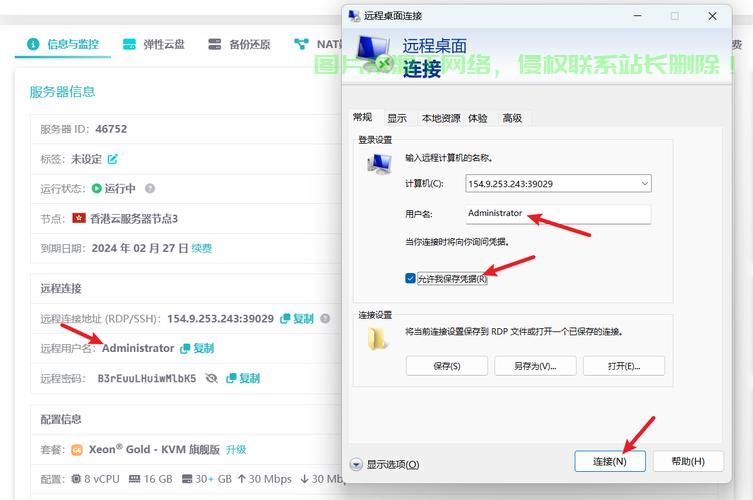Click password text B3rEuuLHuiwMlbK5
Image resolution: width=753 pixels, height=500 pixels.
tap(147, 378)
